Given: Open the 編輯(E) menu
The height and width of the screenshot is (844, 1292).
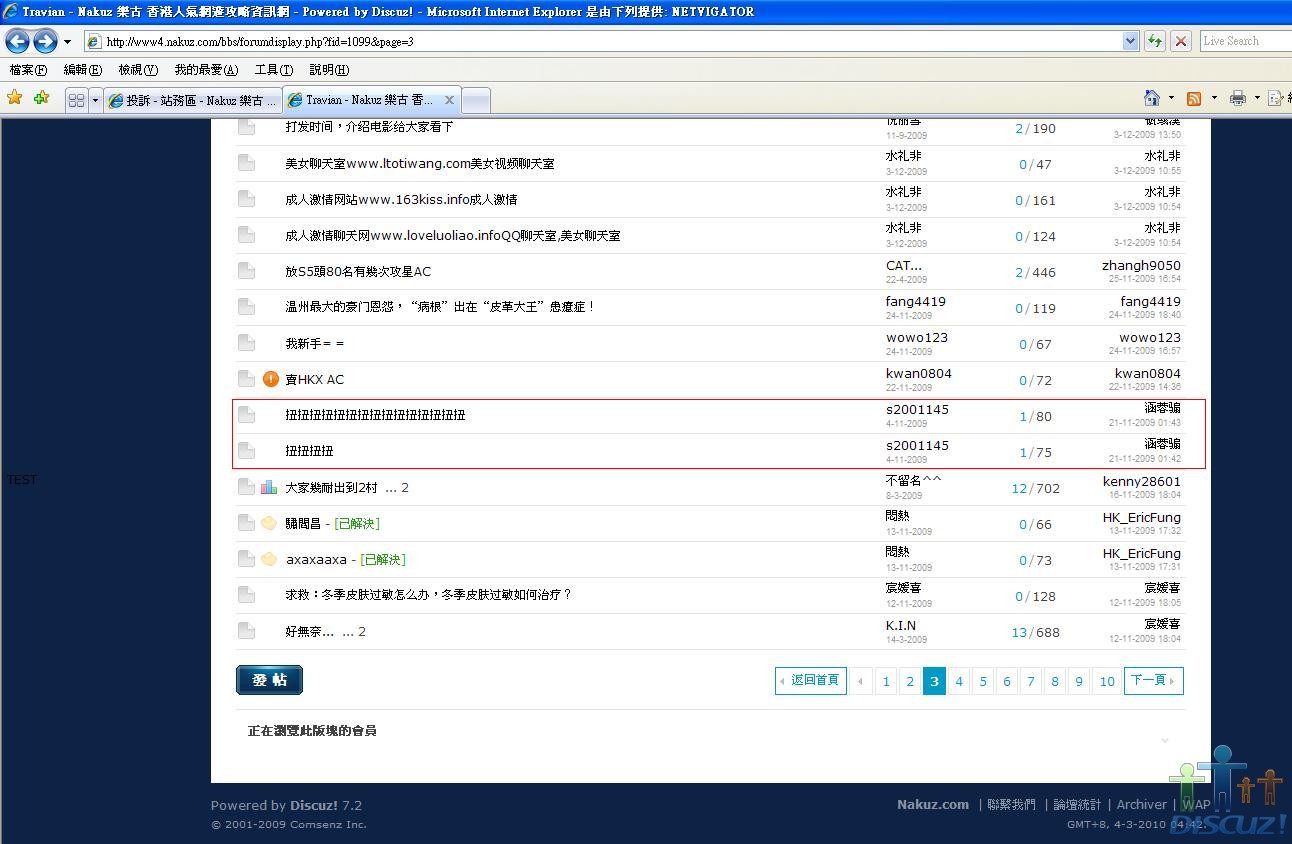Looking at the screenshot, I should (82, 69).
